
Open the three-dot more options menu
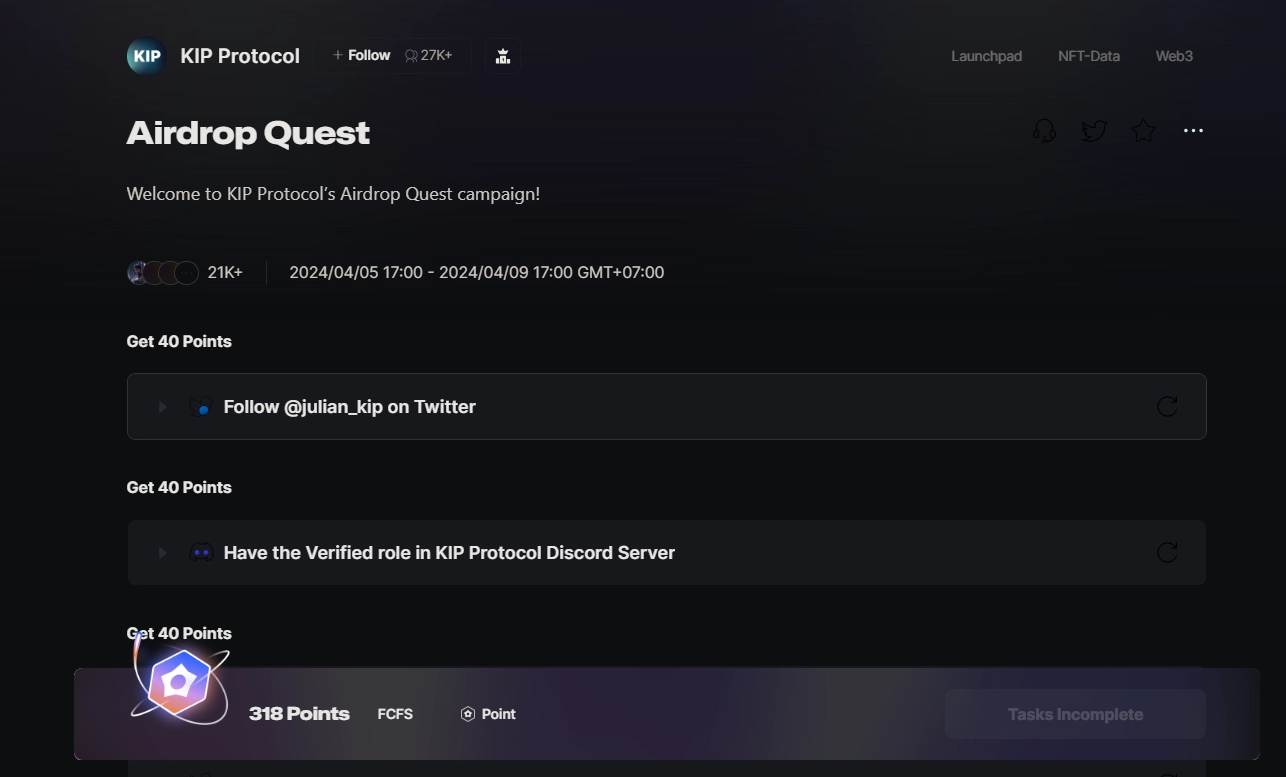click(x=1193, y=131)
